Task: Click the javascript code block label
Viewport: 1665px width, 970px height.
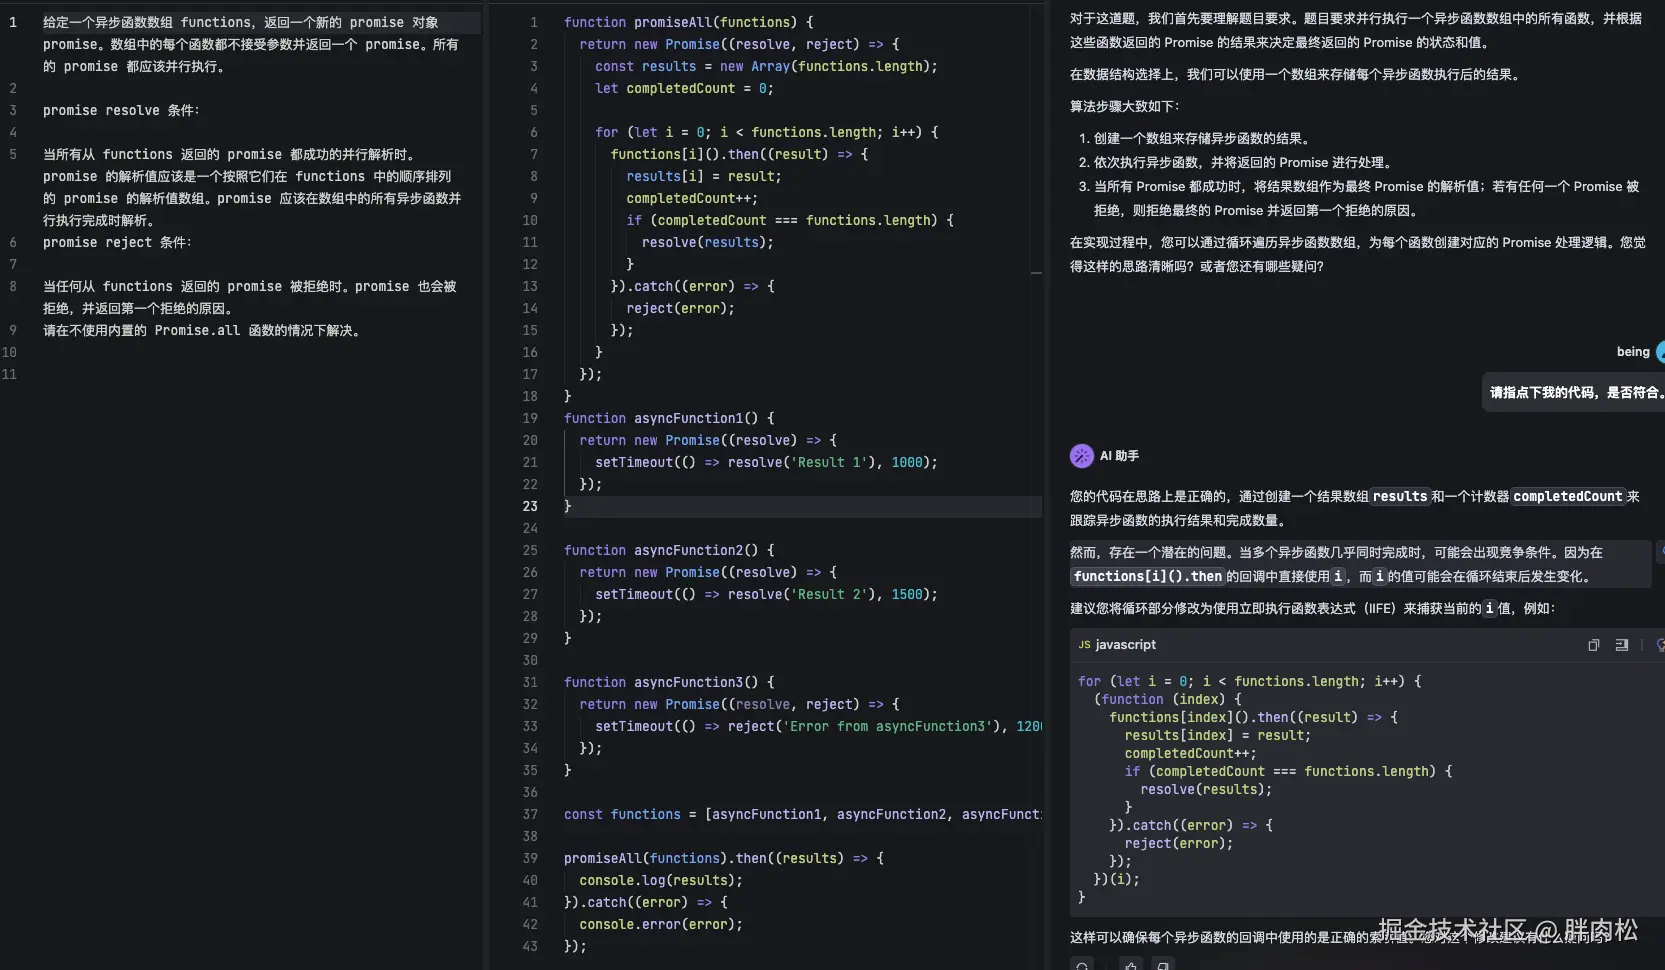Action: [x=1125, y=645]
